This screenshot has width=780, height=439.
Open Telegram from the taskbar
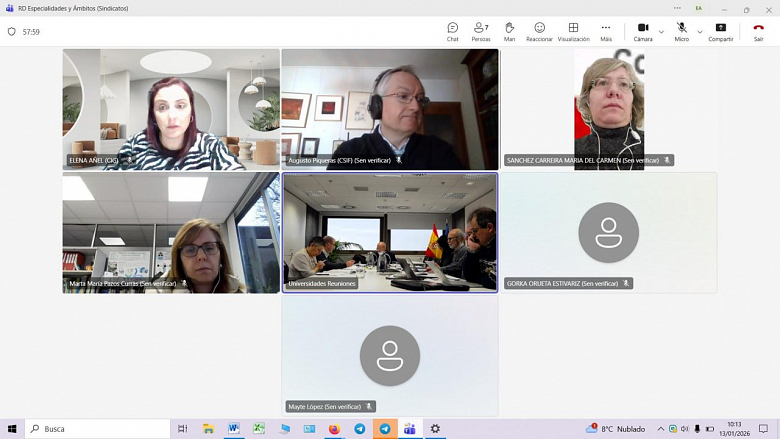(x=384, y=428)
